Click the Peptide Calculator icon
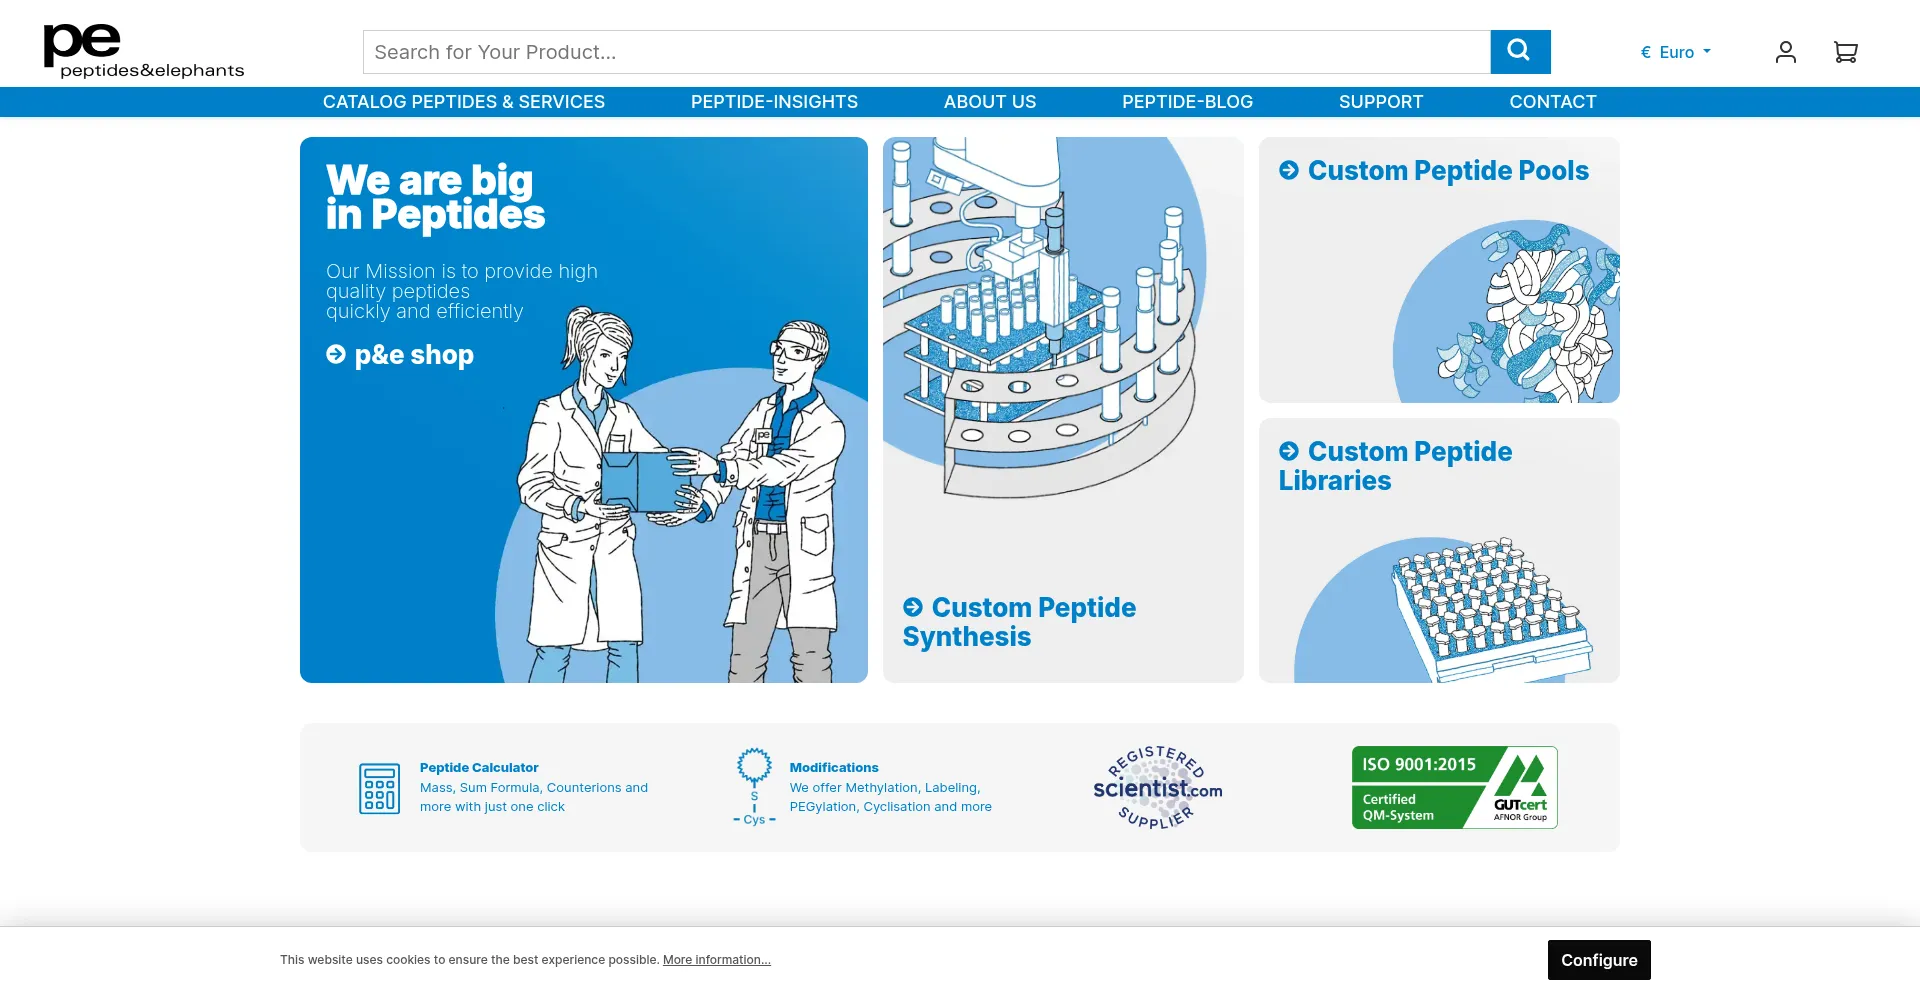Screen dimensions: 1920x993 tap(379, 788)
